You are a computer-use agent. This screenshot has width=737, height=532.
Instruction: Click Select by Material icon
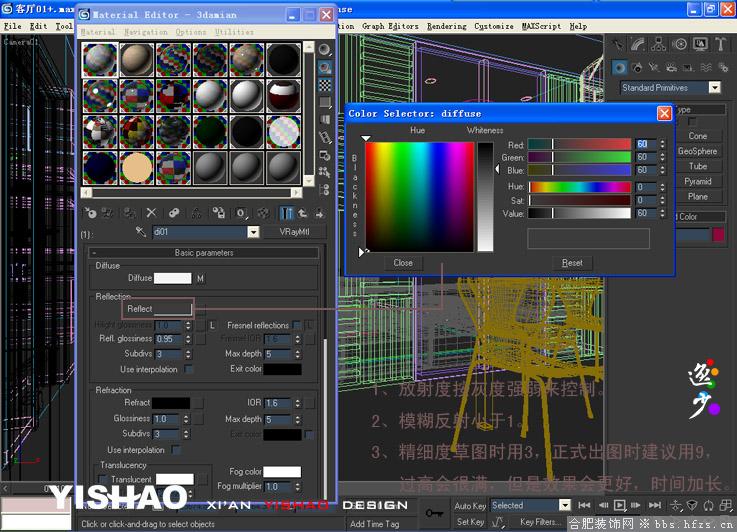(x=324, y=172)
